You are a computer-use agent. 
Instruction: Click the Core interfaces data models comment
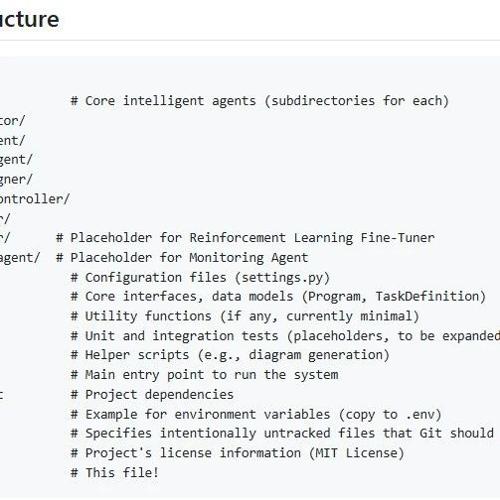point(278,296)
